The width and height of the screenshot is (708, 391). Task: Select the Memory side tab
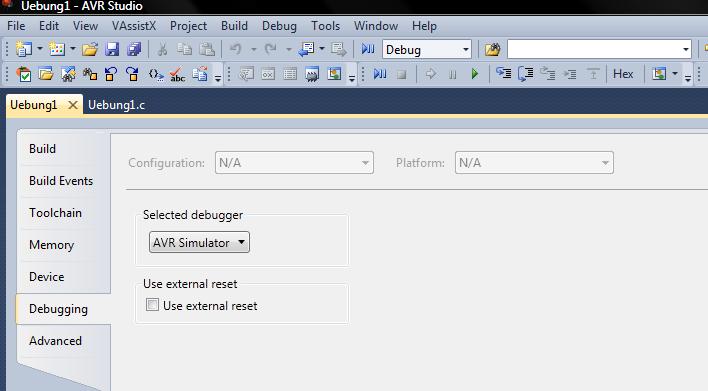[51, 245]
